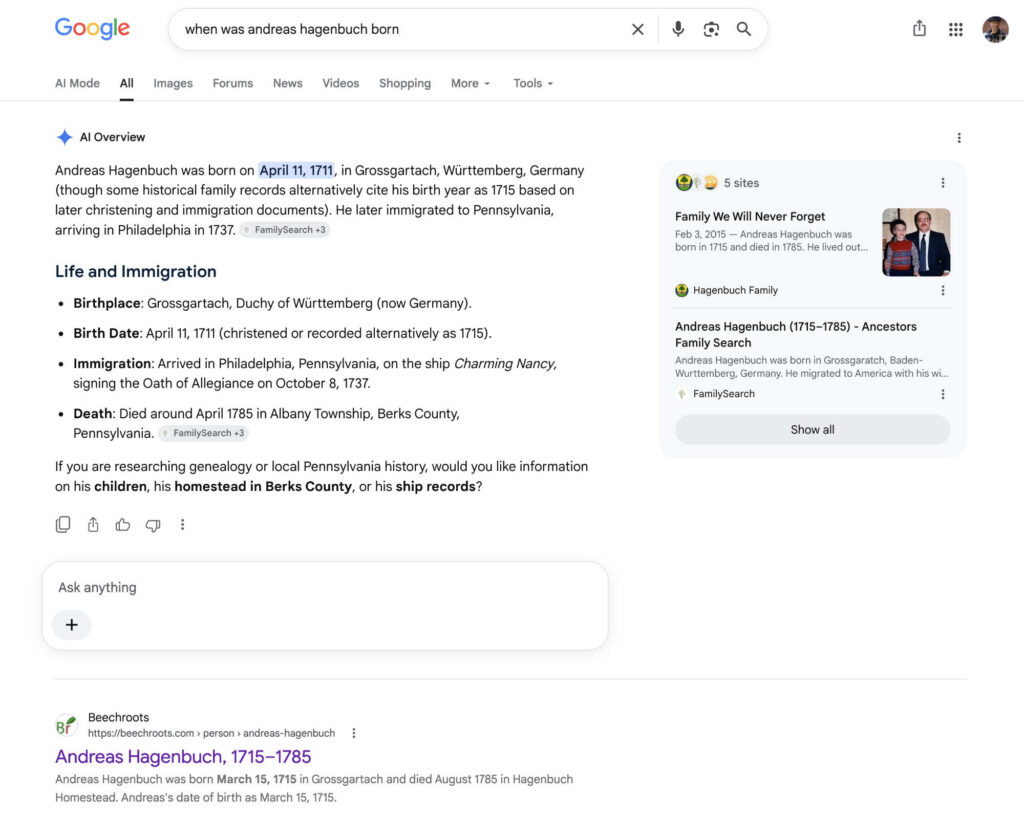1024x816 pixels.
Task: Open the Google account profile picture
Action: 995,29
